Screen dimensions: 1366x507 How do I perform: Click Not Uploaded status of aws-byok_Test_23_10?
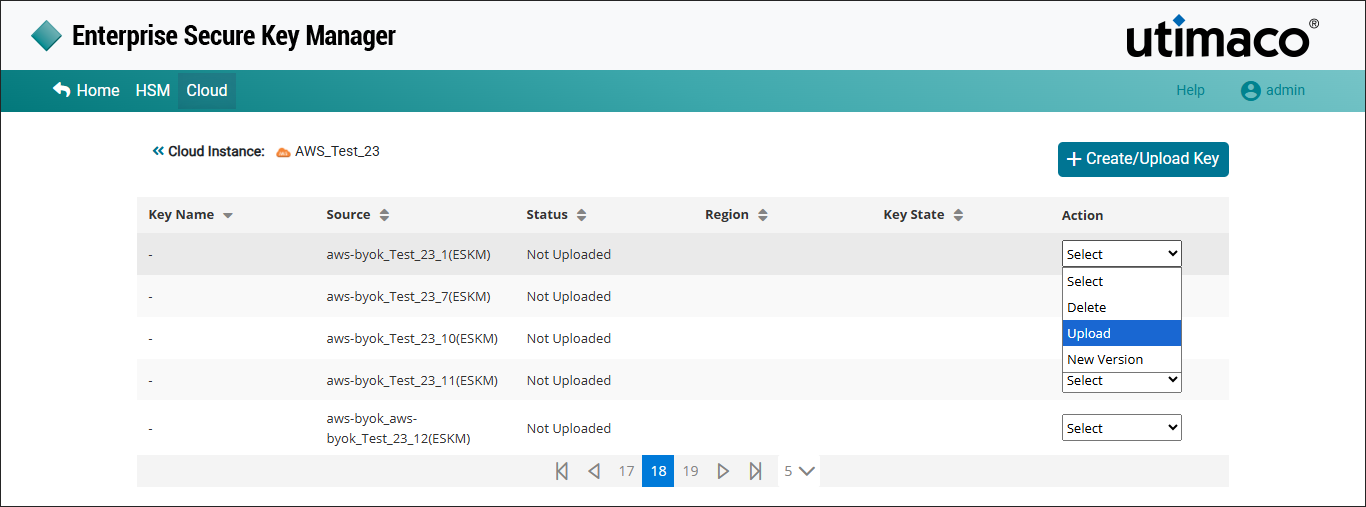tap(568, 339)
